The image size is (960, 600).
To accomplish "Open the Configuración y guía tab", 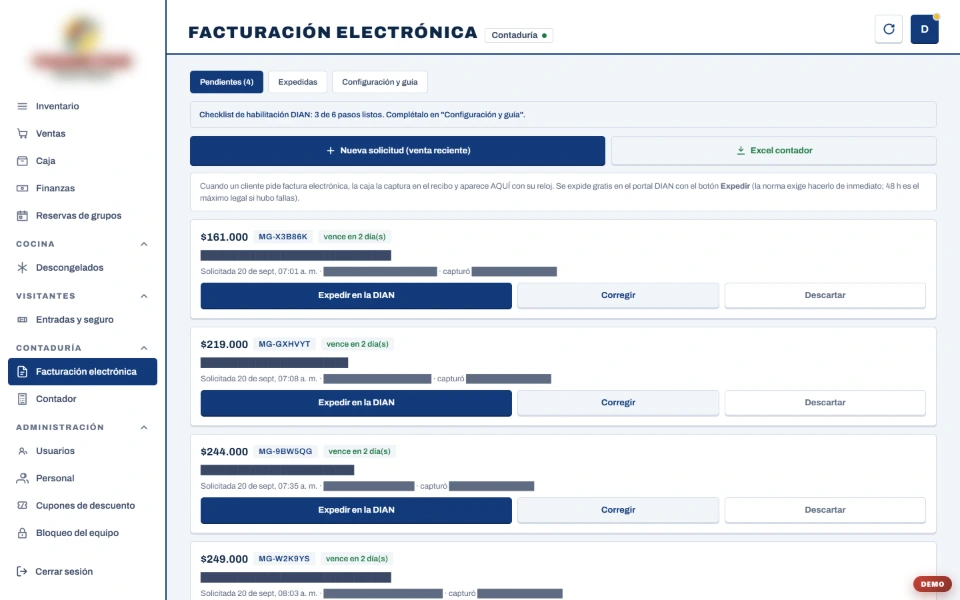I will 380,82.
